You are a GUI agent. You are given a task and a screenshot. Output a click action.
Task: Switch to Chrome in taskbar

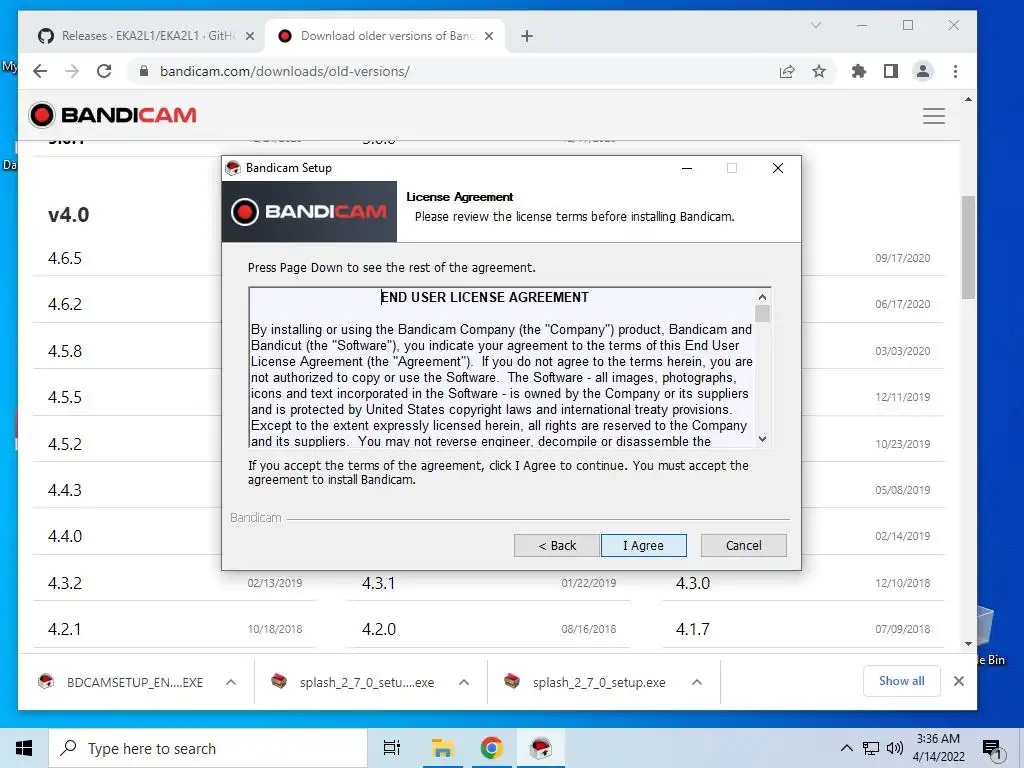point(491,748)
